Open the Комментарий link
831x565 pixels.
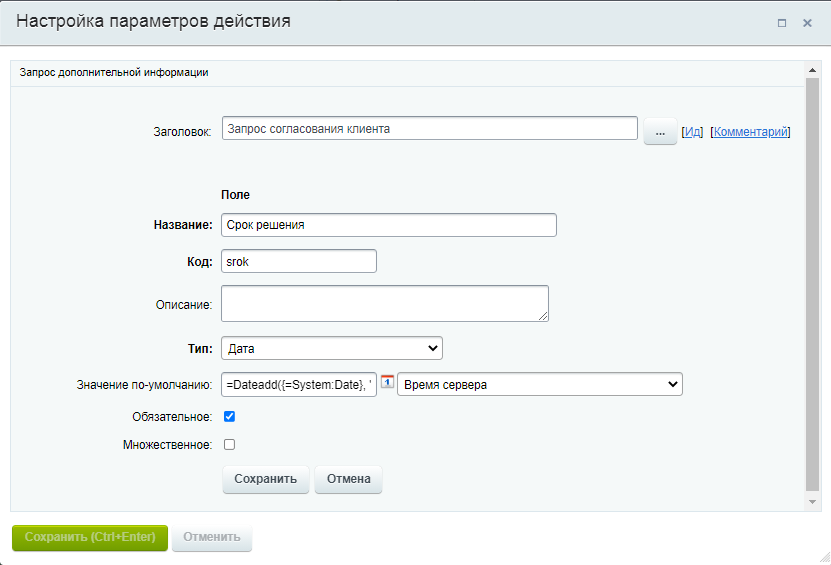click(750, 131)
